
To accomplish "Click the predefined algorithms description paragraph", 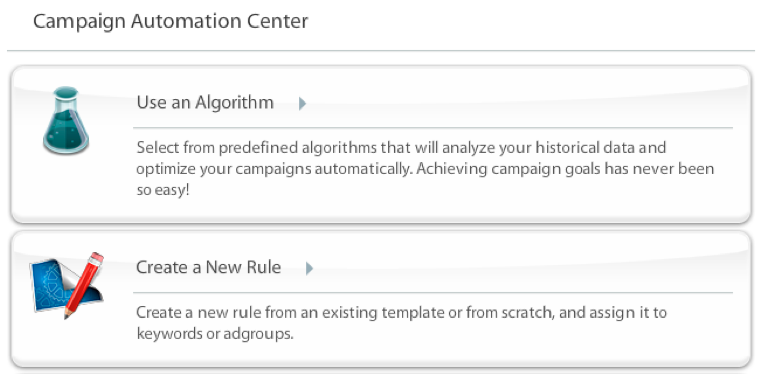I will click(x=425, y=169).
